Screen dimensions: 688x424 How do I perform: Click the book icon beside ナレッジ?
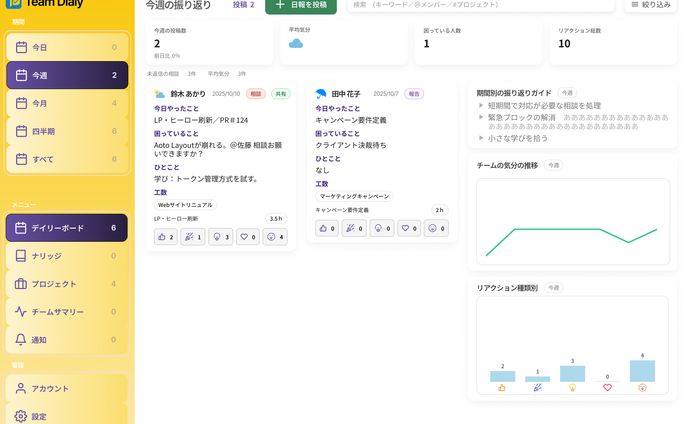(x=21, y=256)
